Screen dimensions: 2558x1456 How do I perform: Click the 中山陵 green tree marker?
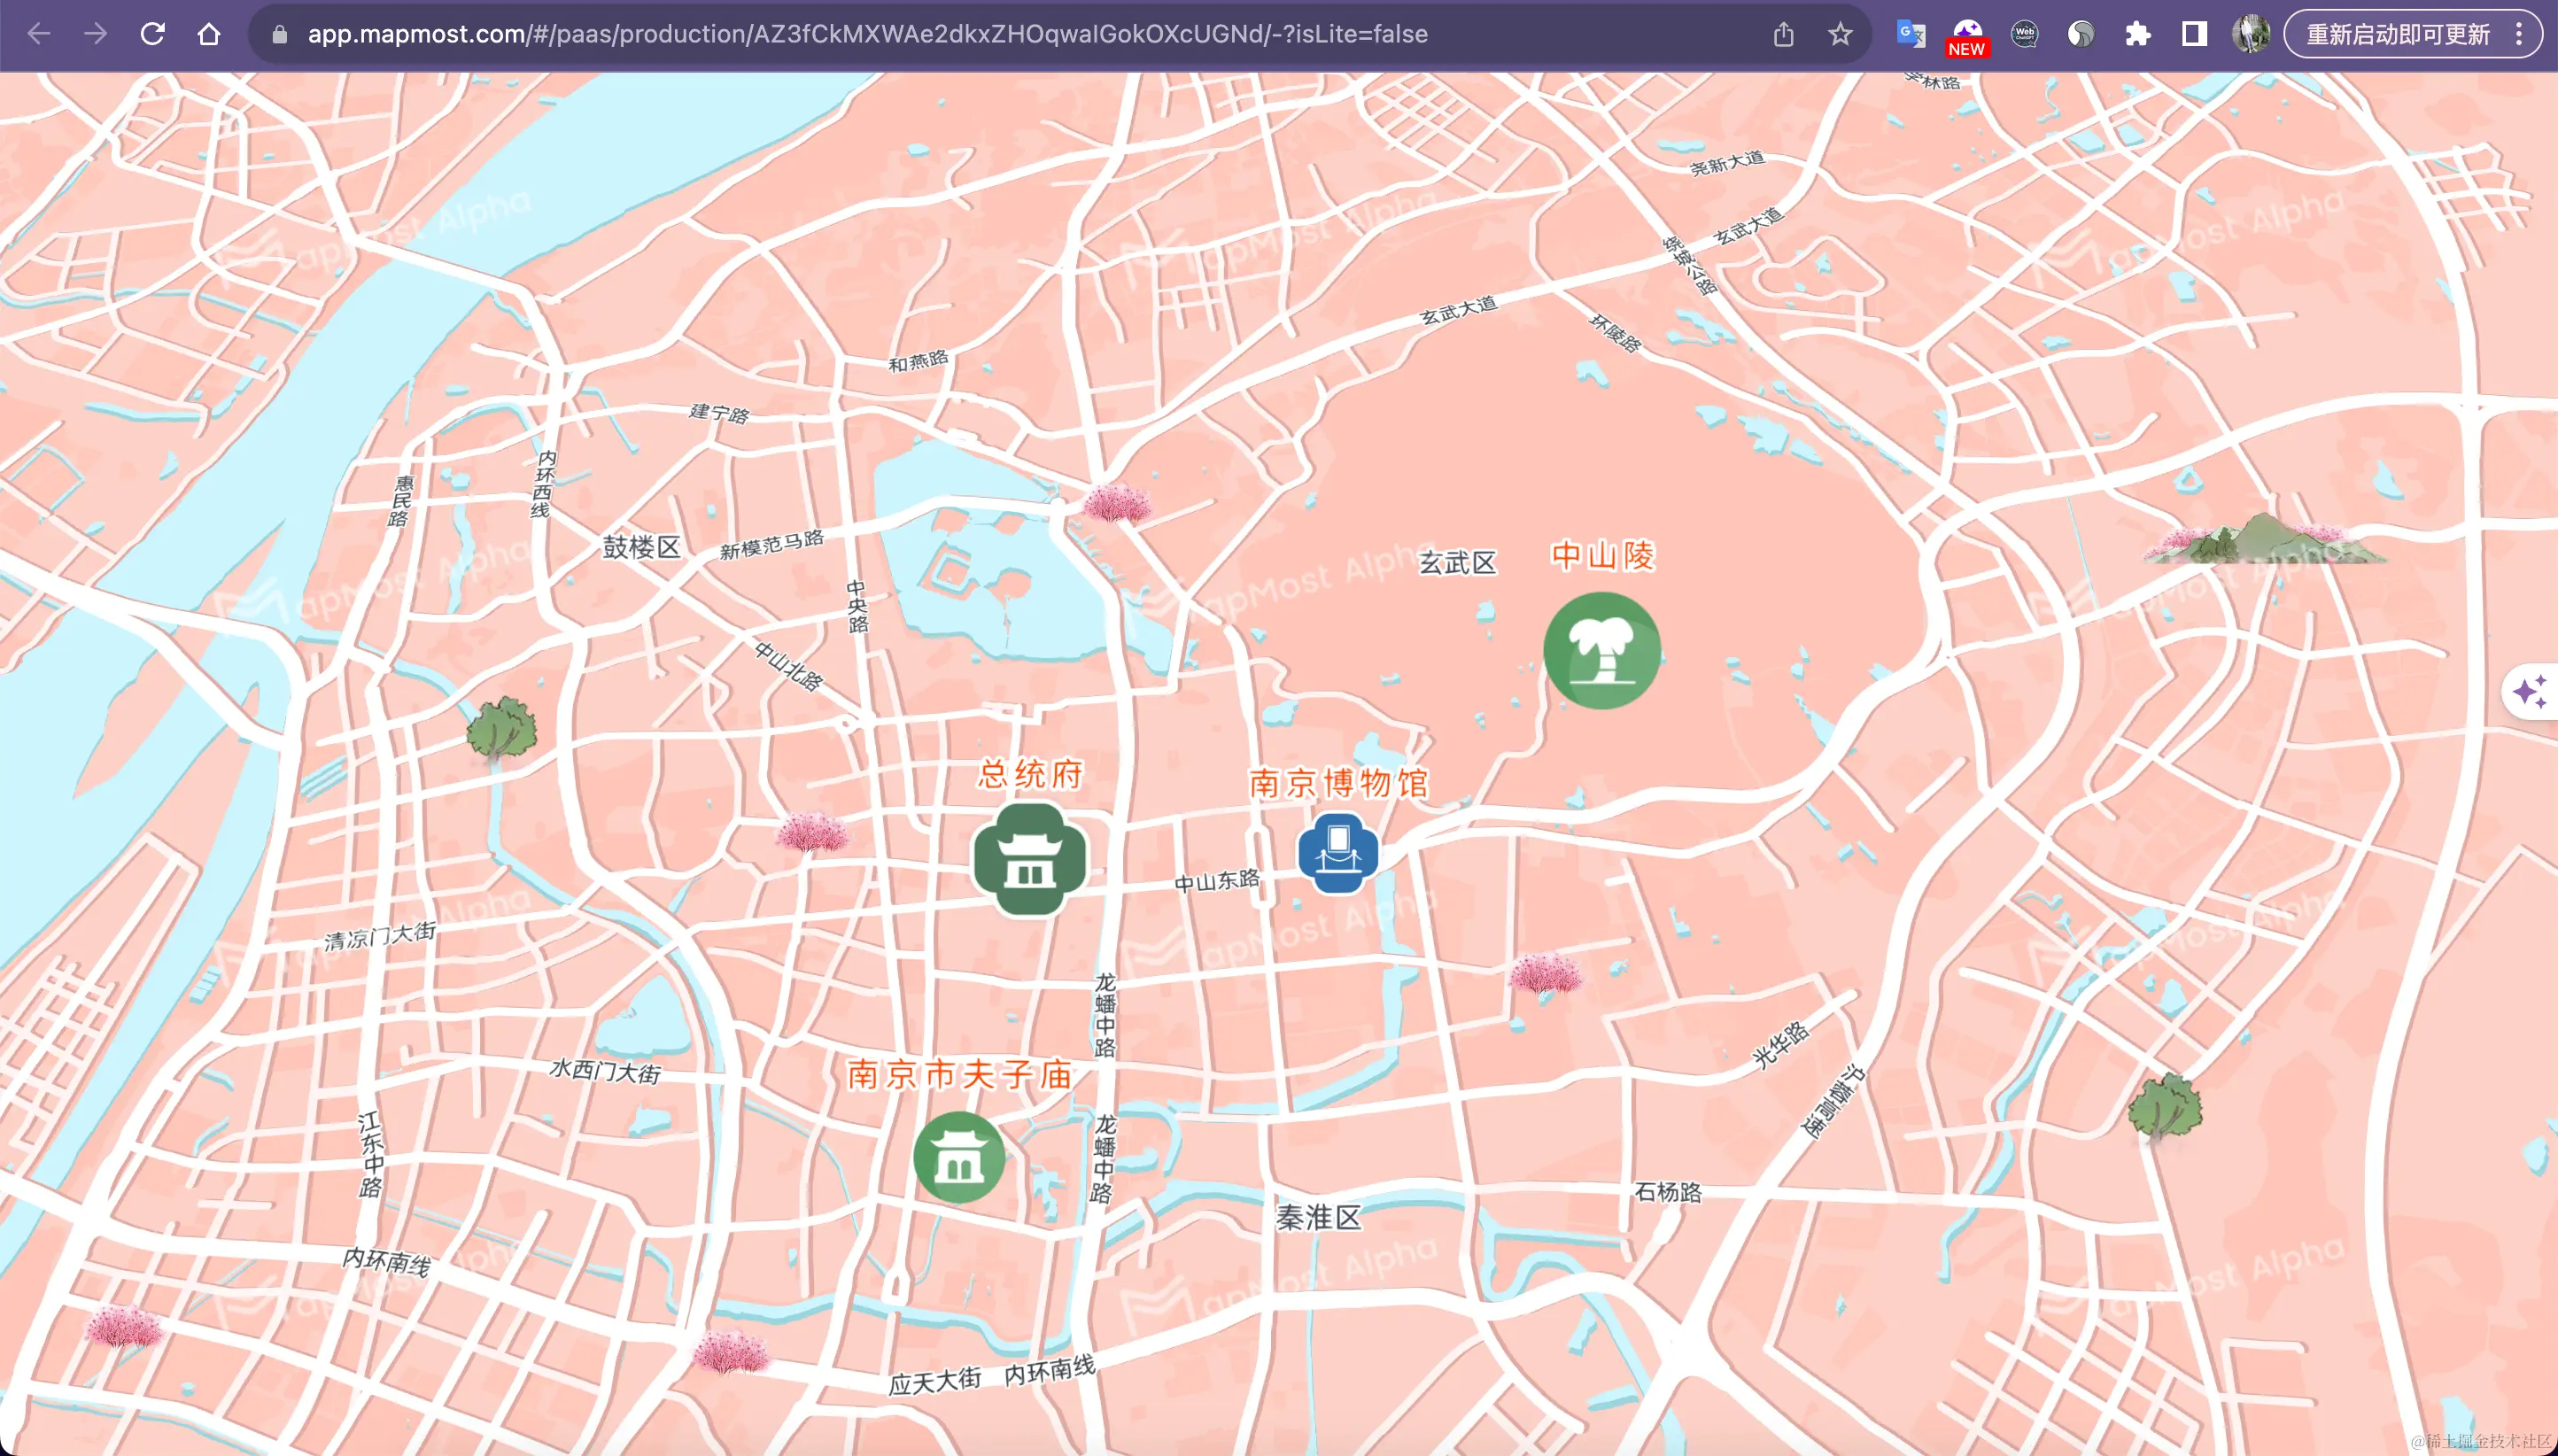tap(1602, 650)
